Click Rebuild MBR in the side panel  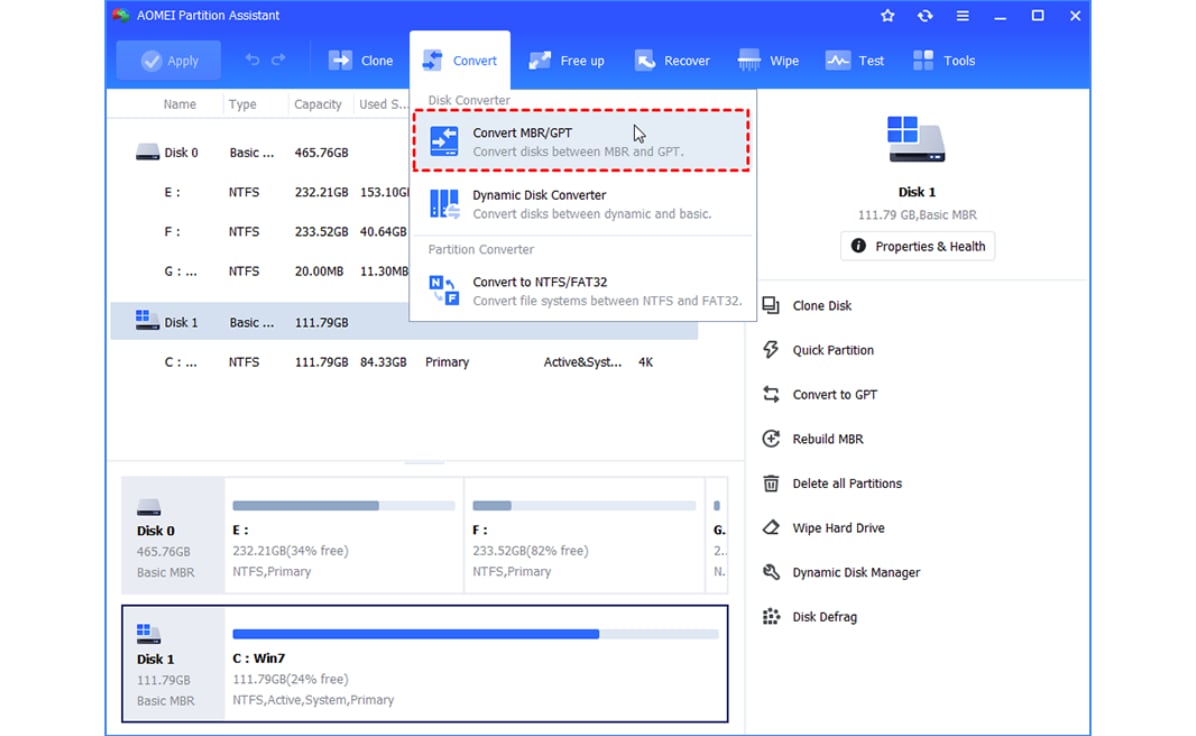(828, 439)
